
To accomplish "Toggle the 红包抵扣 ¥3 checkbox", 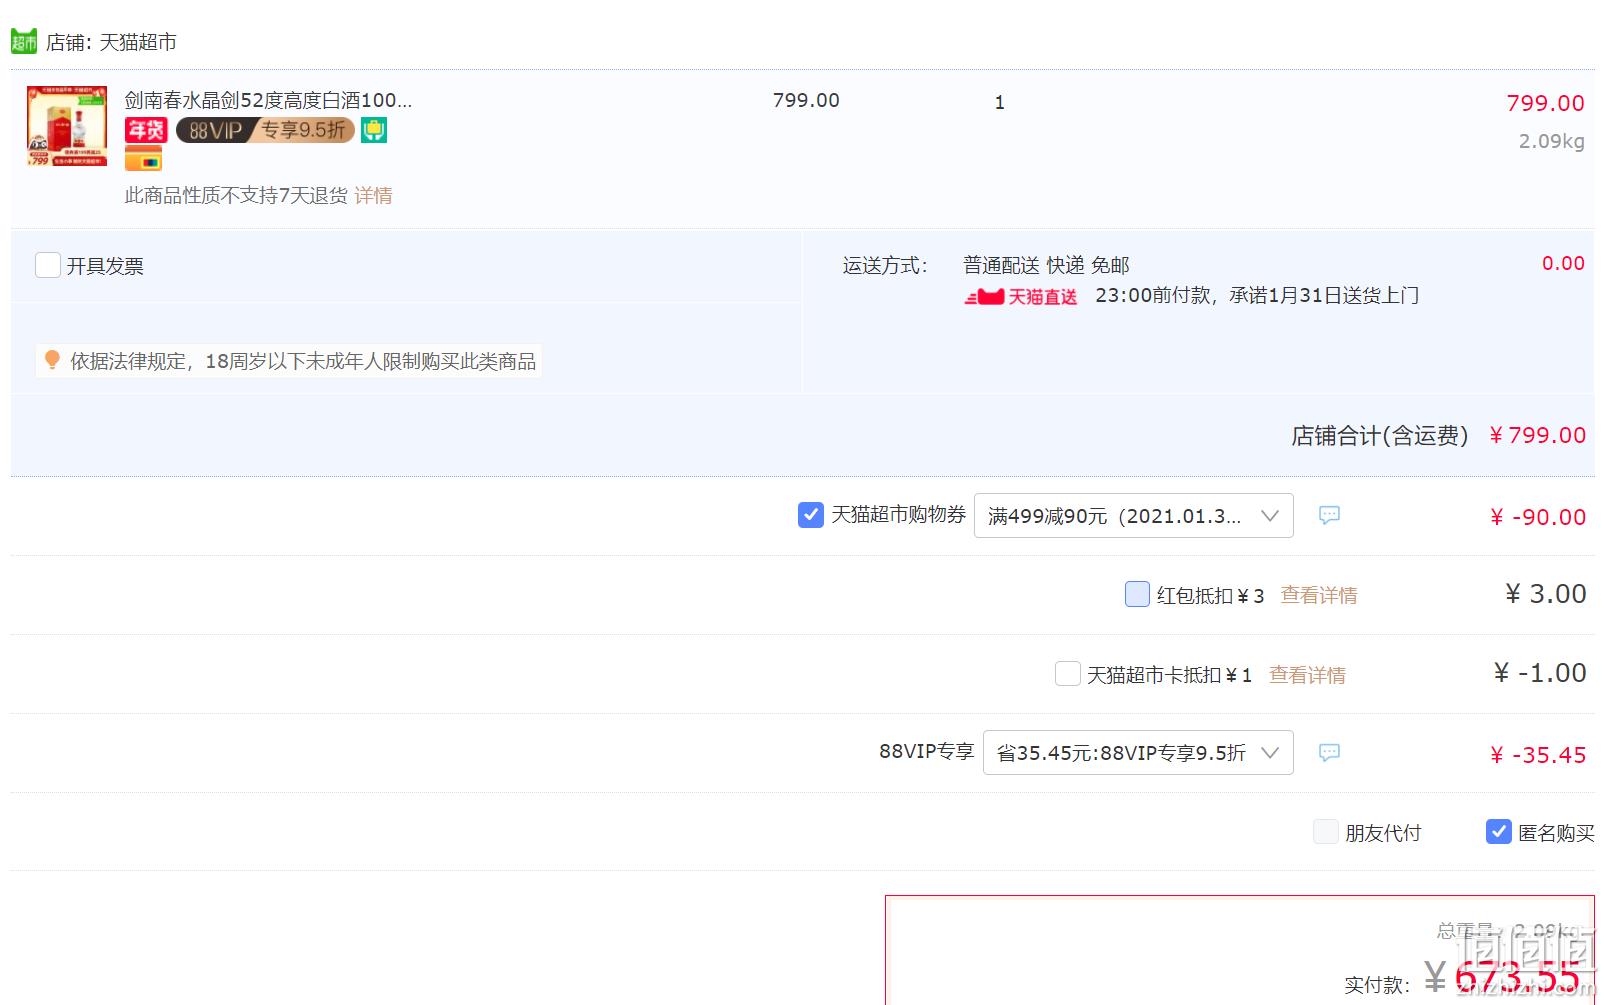I will 1137,594.
